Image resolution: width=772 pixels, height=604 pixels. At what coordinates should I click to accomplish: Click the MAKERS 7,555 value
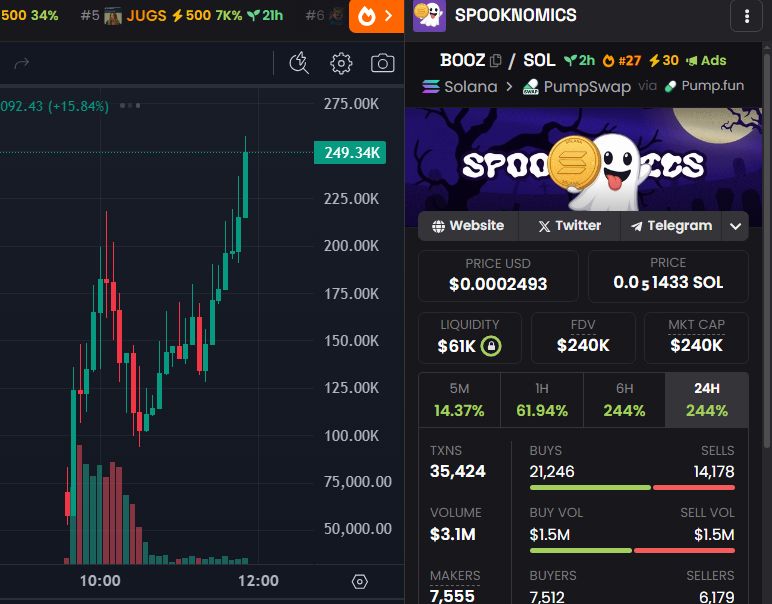[452, 596]
